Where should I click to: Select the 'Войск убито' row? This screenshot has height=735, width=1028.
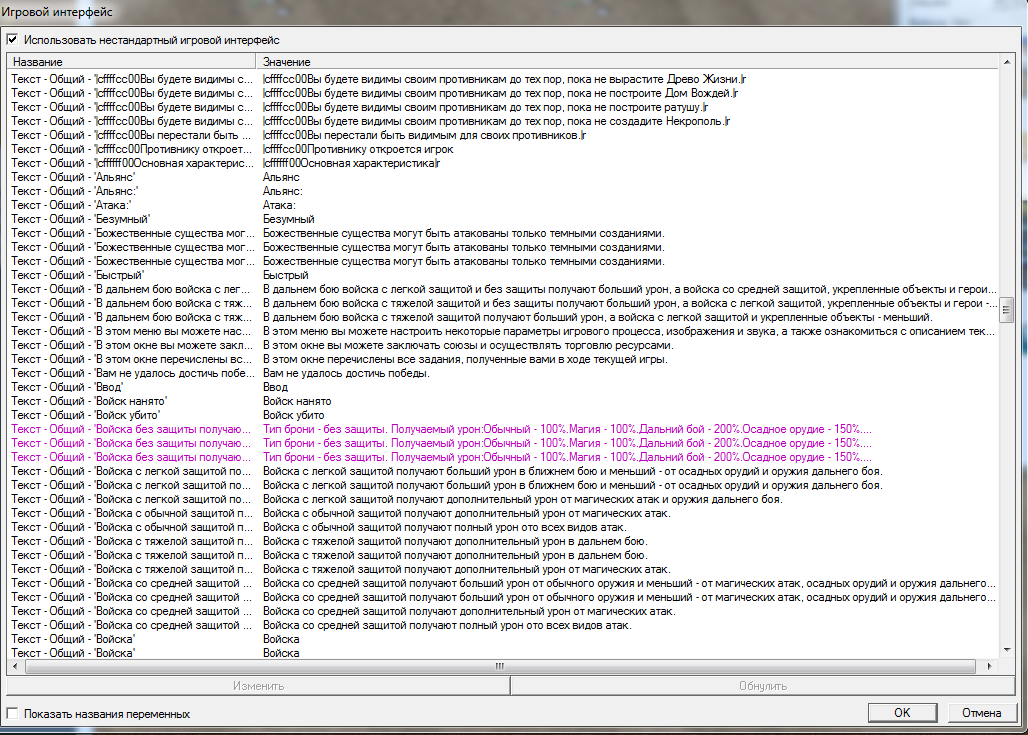[503, 415]
